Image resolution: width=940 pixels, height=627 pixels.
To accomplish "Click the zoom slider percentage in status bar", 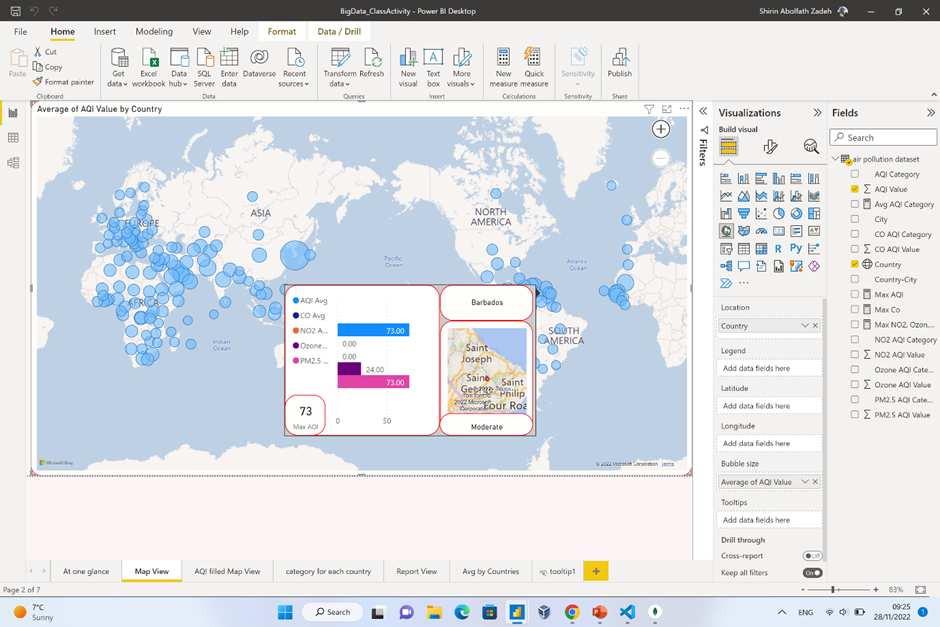I will (897, 590).
